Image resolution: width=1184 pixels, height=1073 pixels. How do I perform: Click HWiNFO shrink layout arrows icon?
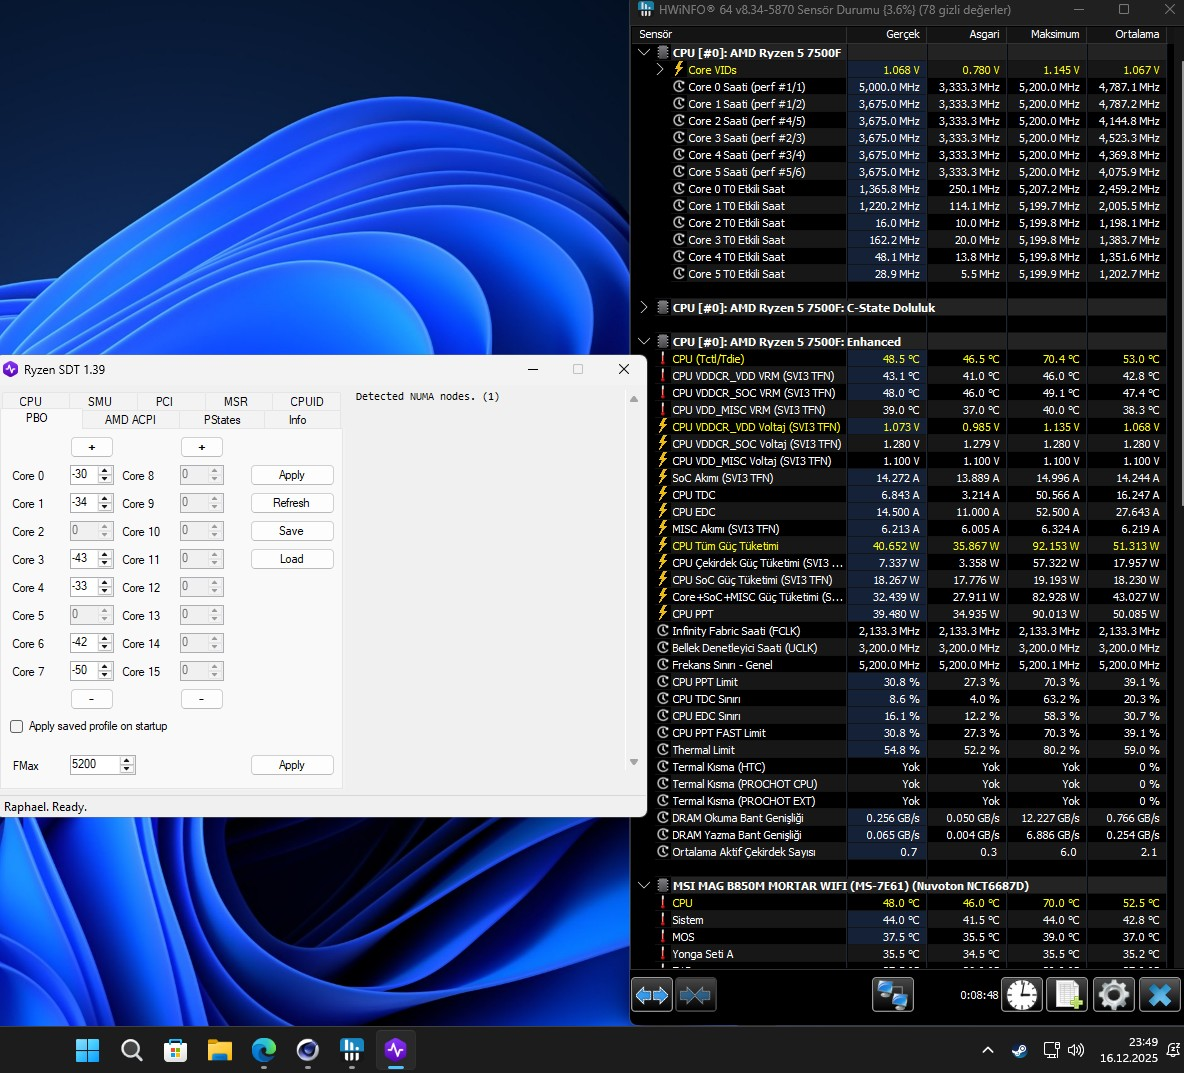click(x=695, y=995)
